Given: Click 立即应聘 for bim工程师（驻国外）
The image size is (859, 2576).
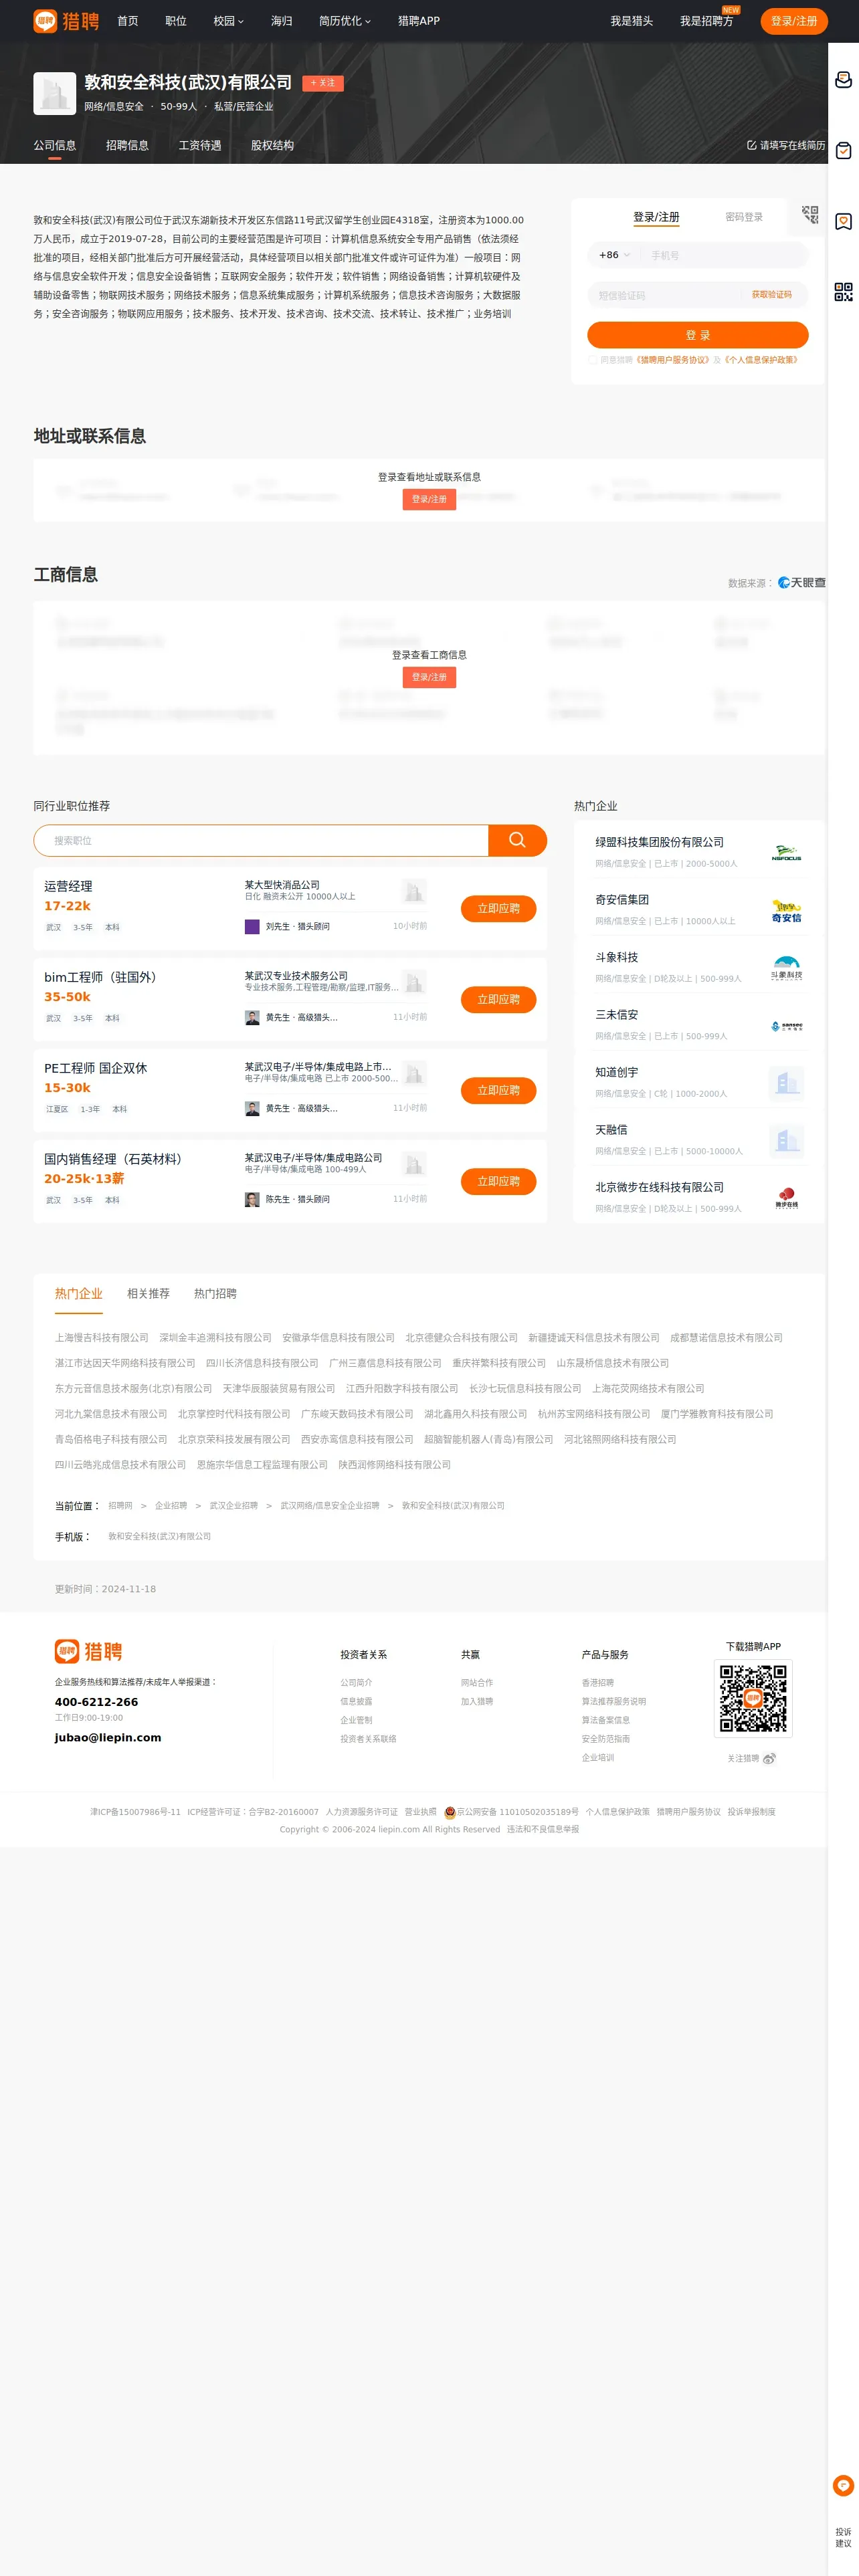Looking at the screenshot, I should [x=498, y=999].
